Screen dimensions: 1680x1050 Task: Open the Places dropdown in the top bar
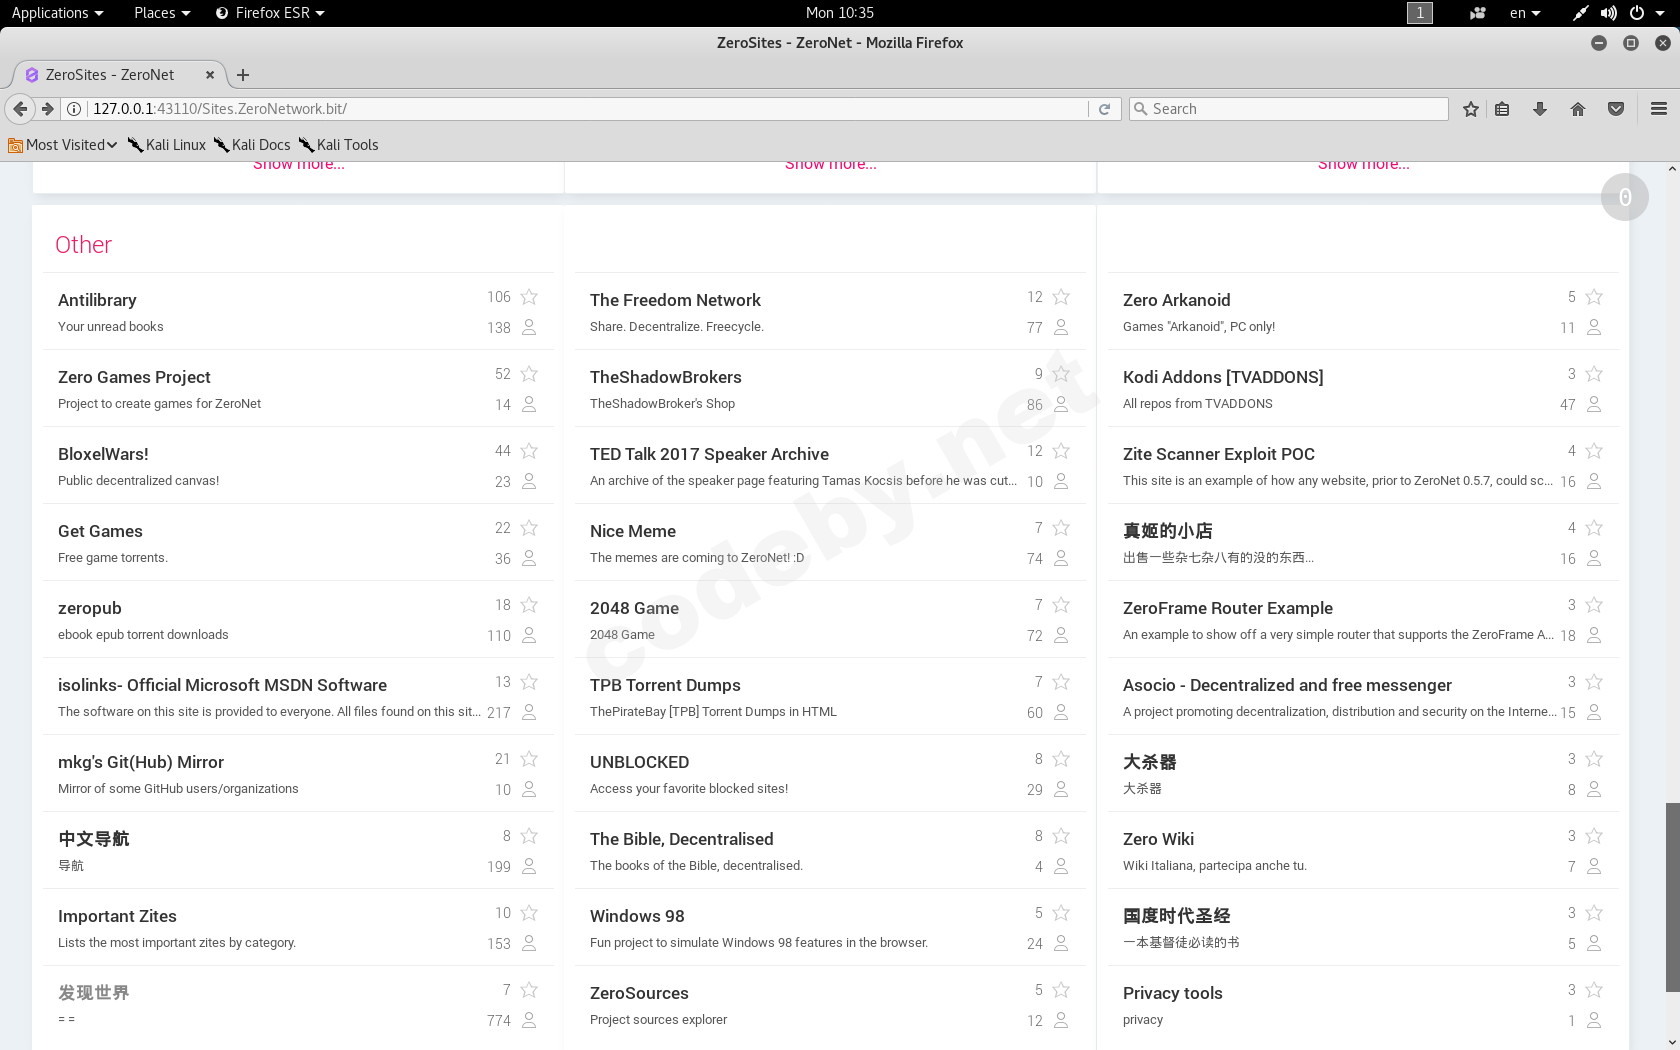click(x=161, y=13)
